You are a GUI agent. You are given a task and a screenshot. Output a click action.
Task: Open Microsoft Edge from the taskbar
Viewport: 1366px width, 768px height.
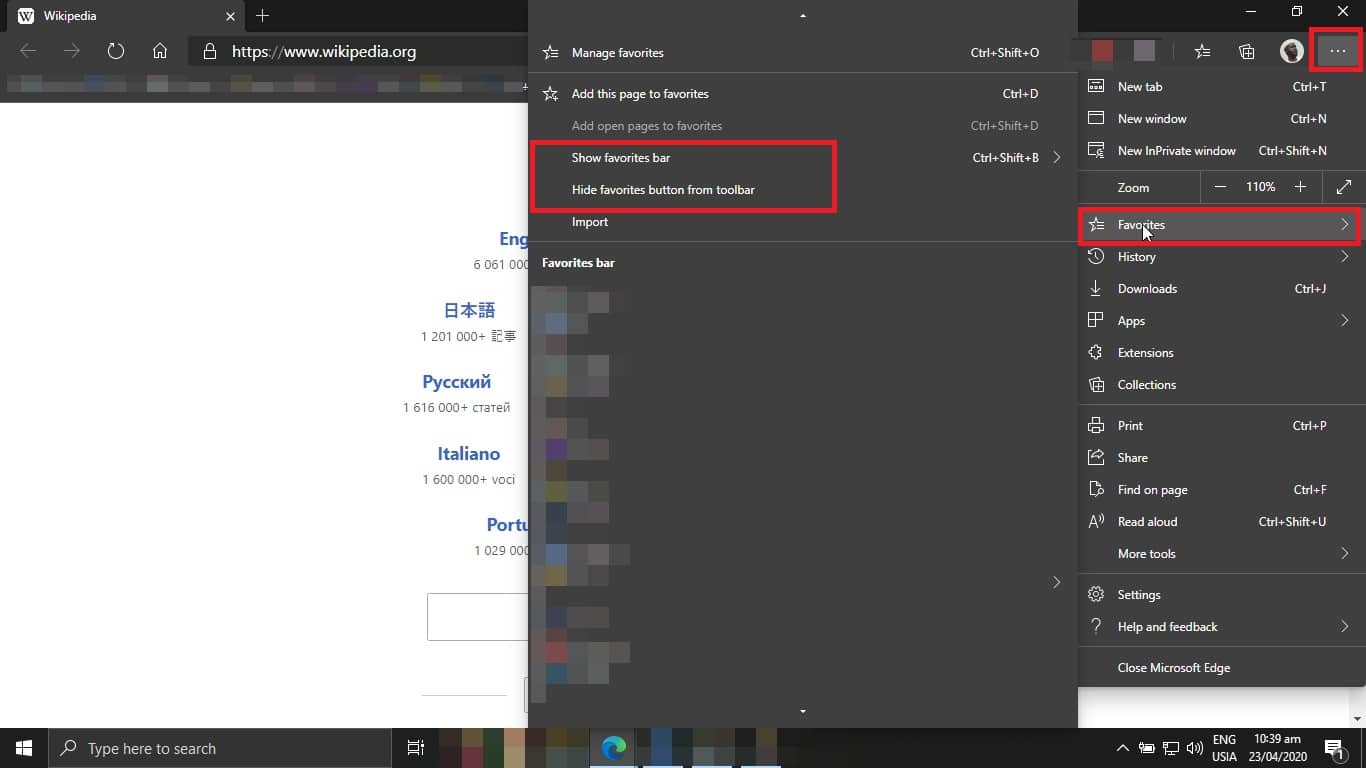click(613, 748)
